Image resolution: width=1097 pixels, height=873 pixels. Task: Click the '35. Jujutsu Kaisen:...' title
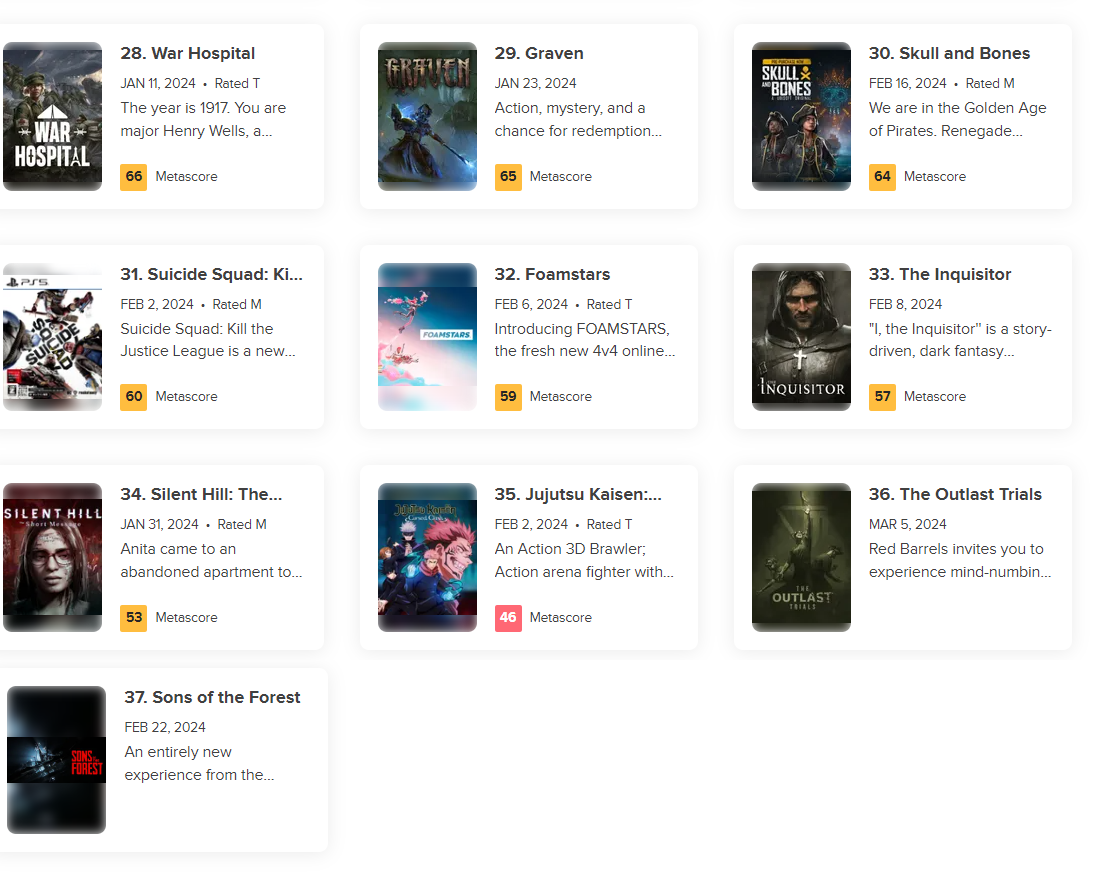point(578,495)
